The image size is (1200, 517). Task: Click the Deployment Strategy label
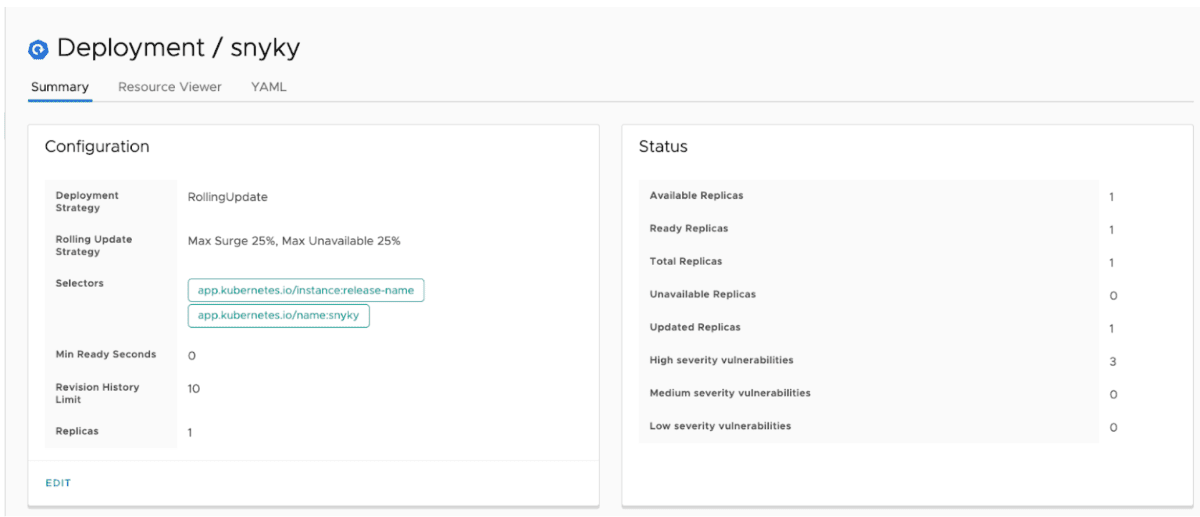coord(87,202)
